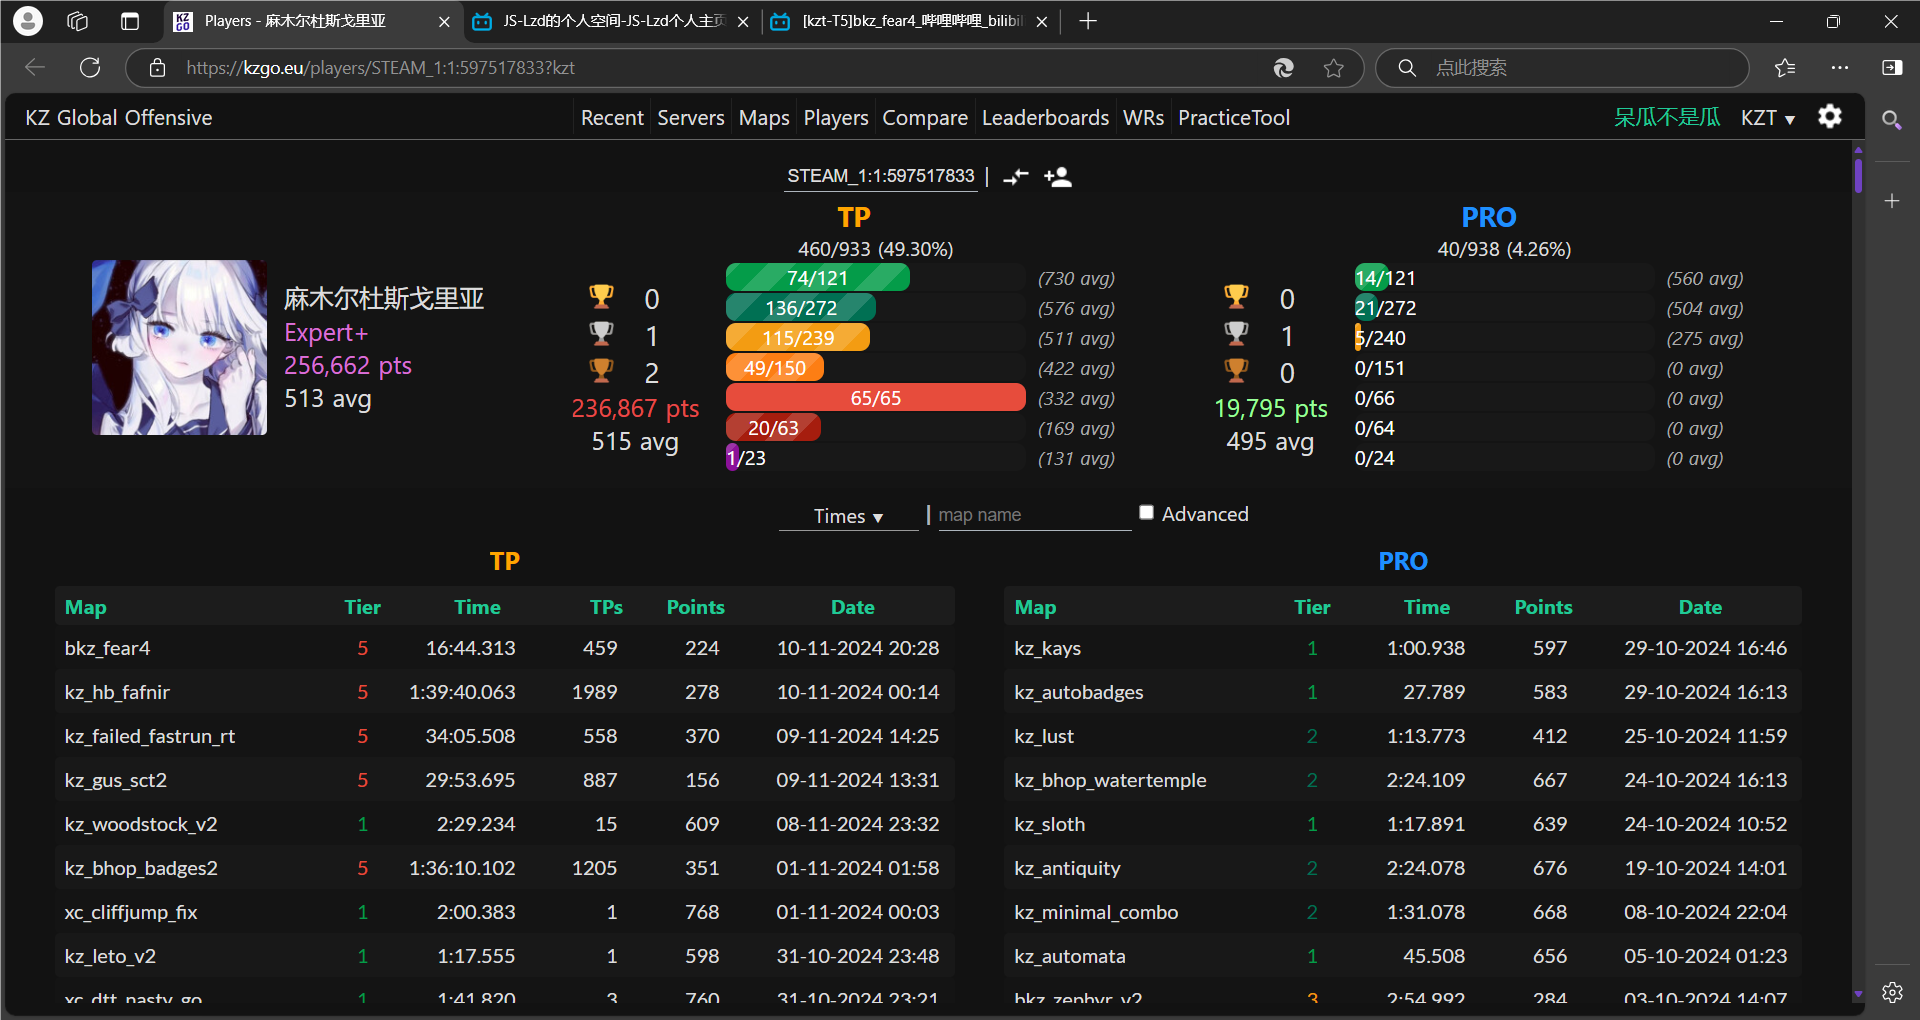Click the browser search field 点此搜索
This screenshot has height=1020, width=1920.
[1561, 67]
